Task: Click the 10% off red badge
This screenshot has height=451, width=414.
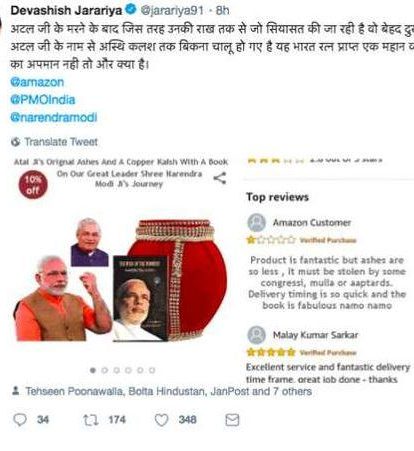Action: pos(33,184)
